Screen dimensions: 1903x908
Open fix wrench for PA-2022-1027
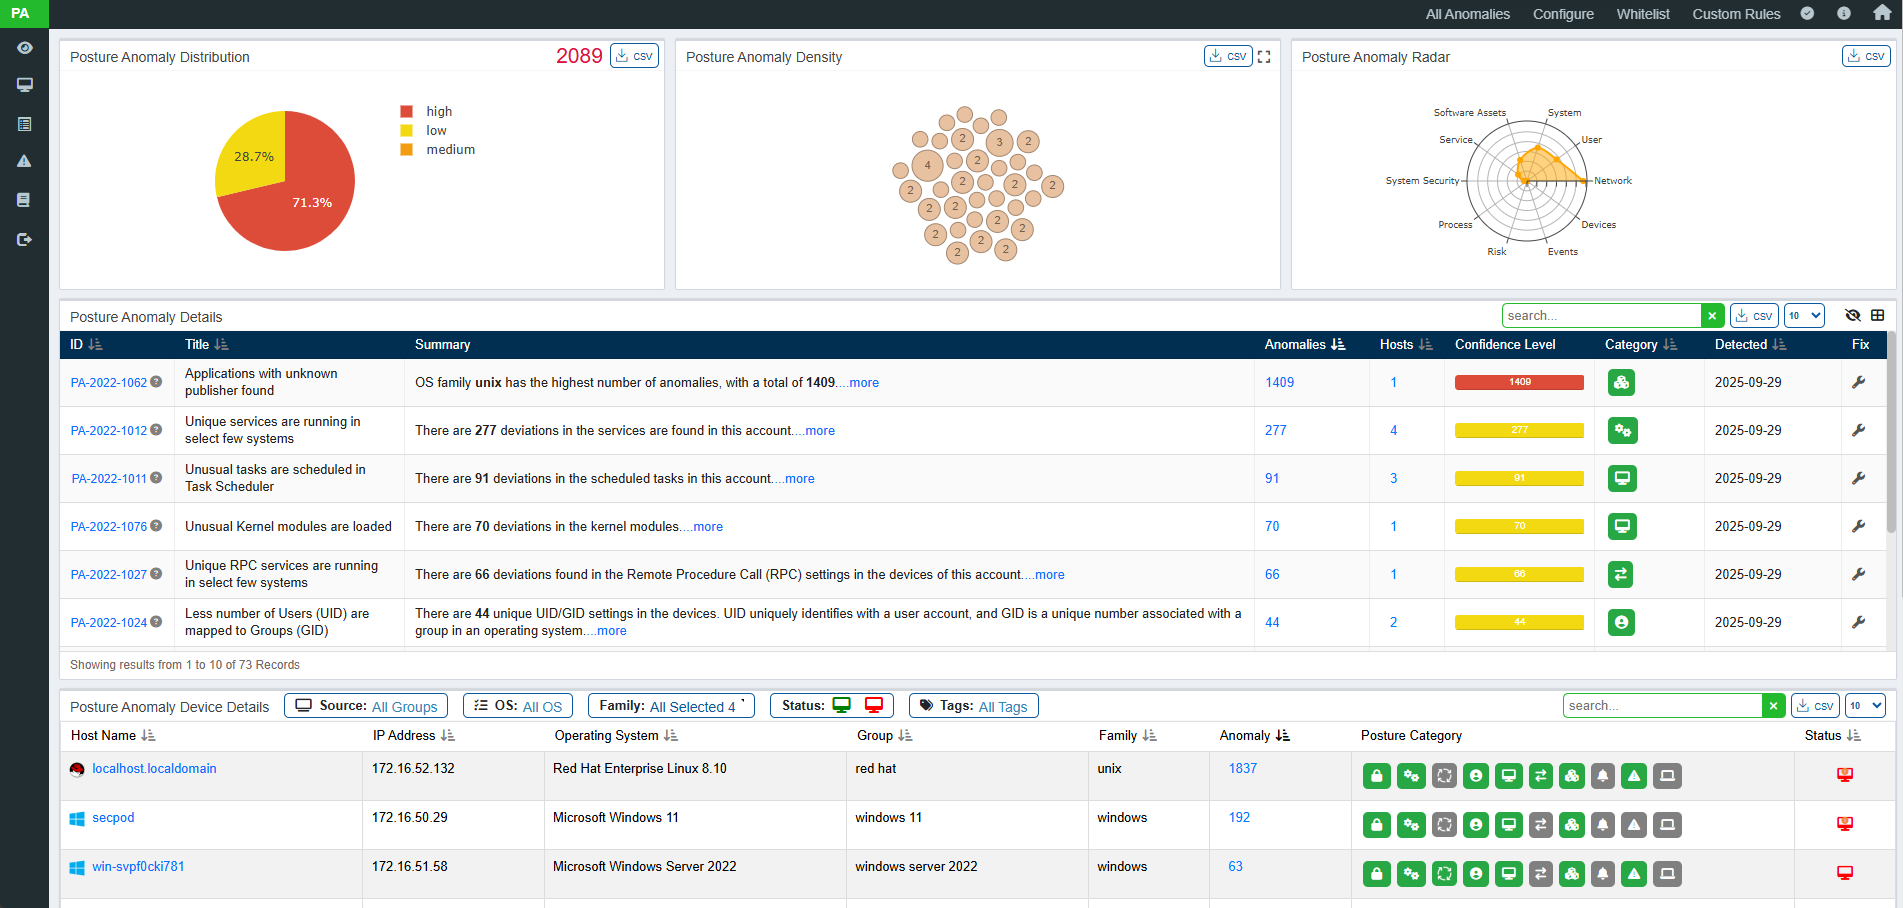[x=1859, y=574]
